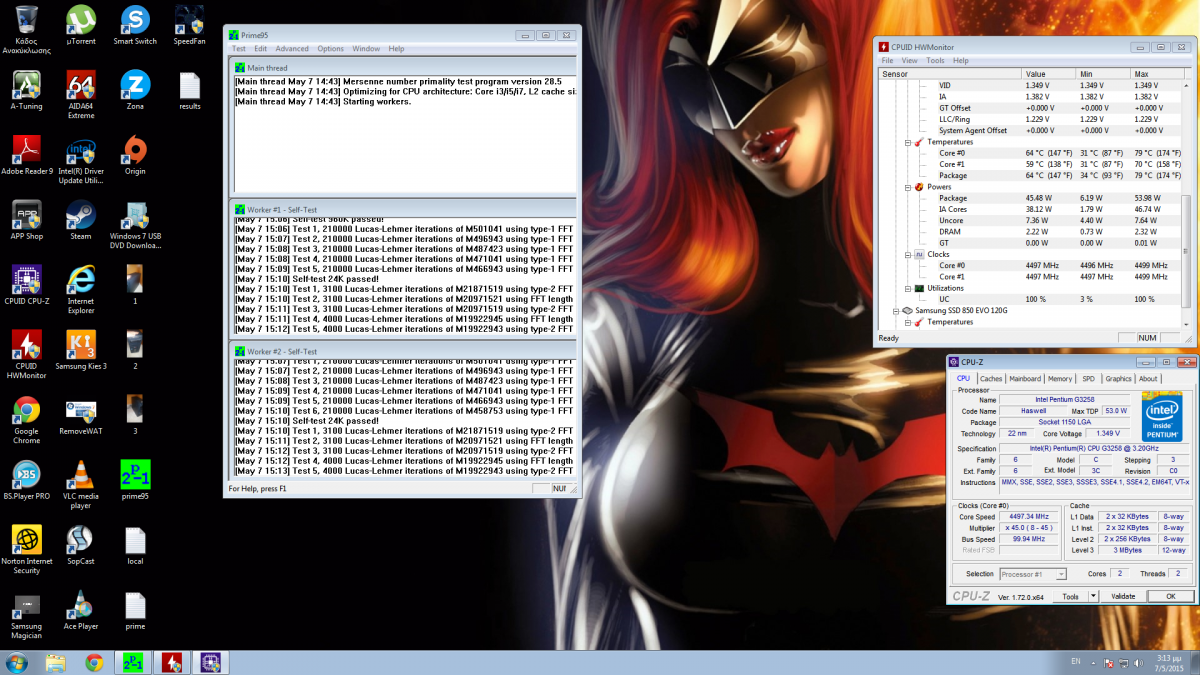Select the prime95 desktop shortcut
This screenshot has width=1200, height=675.
pyautogui.click(x=135, y=480)
